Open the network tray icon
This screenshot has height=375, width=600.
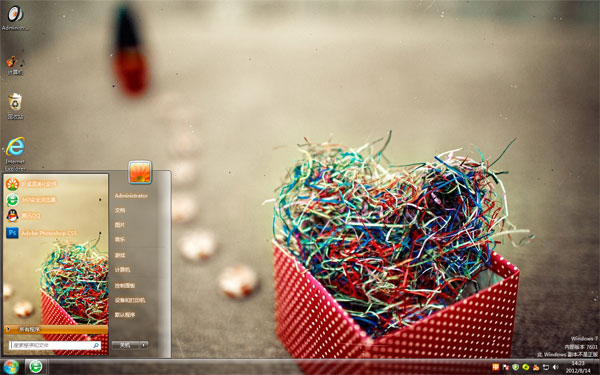coord(546,367)
